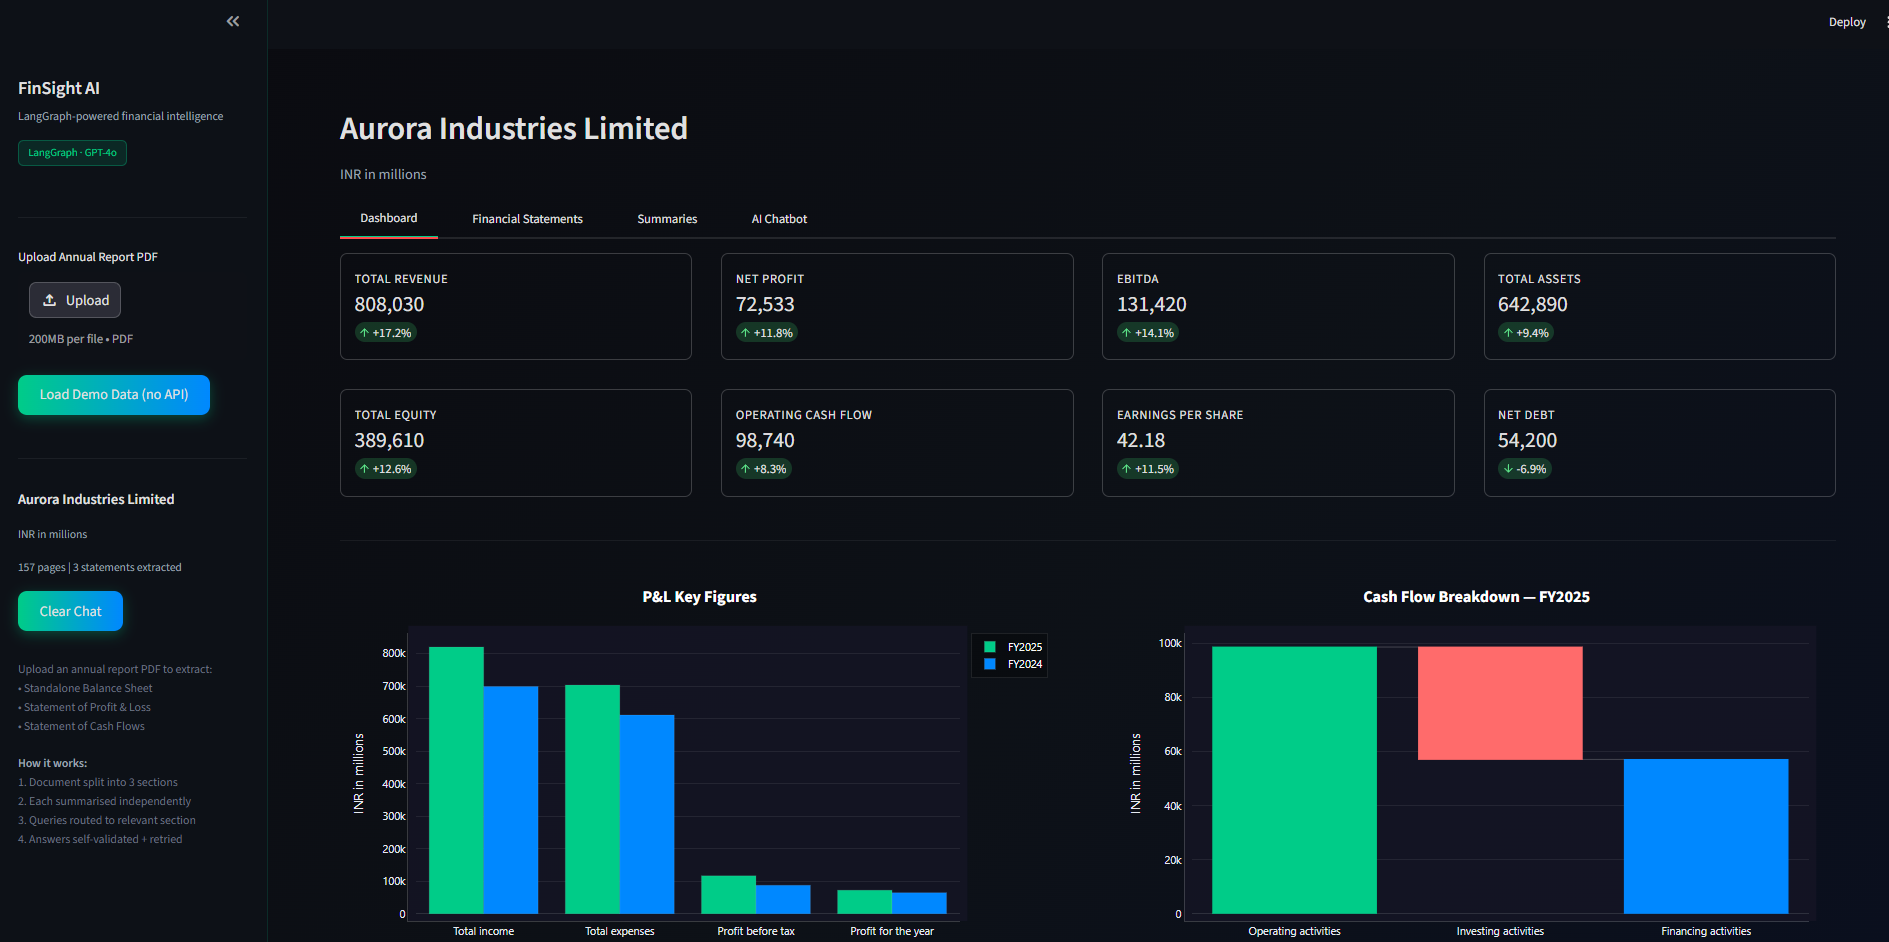Viewport: 1889px width, 942px height.
Task: Click the 'Profit before tax' axis label
Action: pos(756,931)
